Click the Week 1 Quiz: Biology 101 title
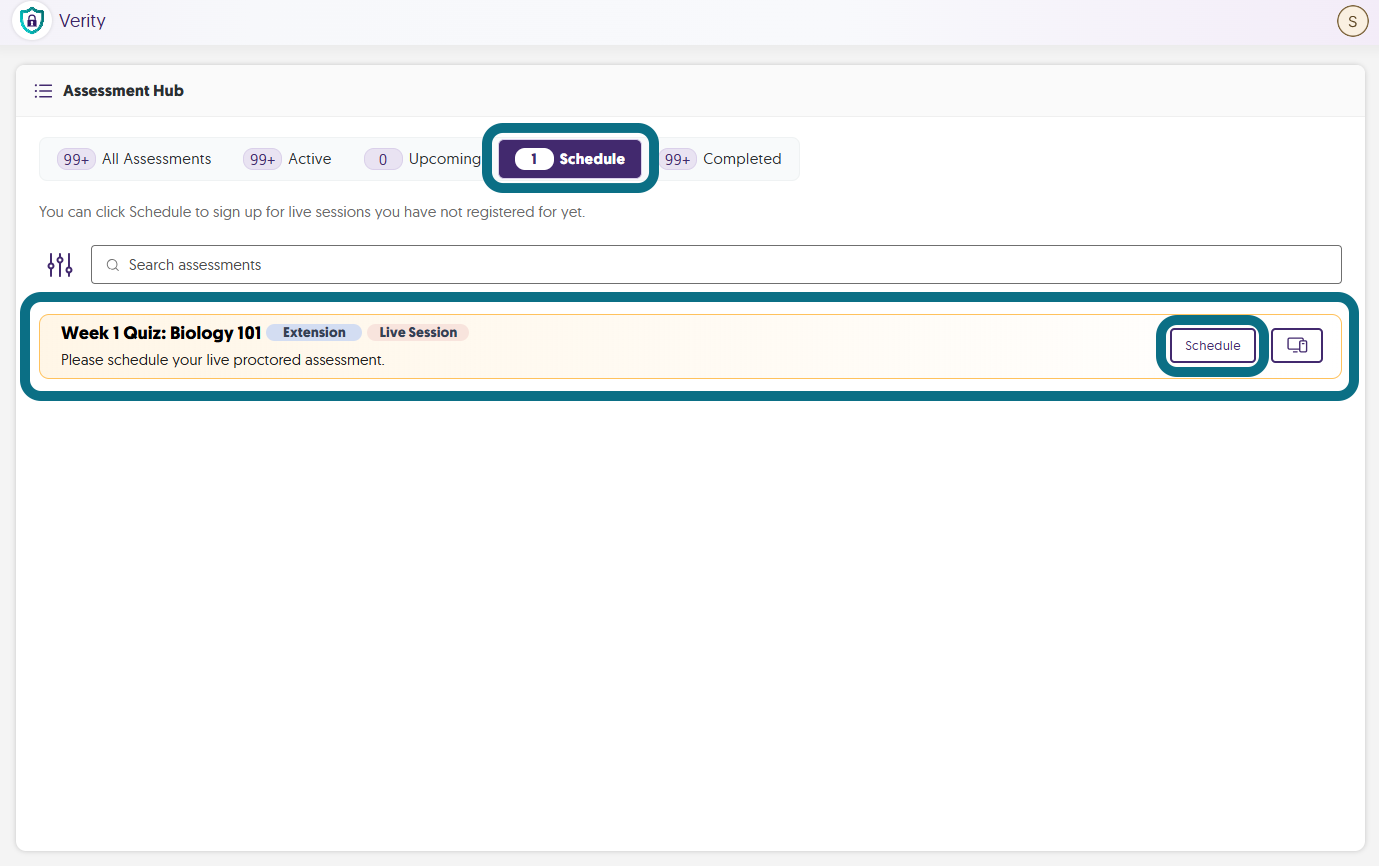The width and height of the screenshot is (1379, 866). click(161, 333)
